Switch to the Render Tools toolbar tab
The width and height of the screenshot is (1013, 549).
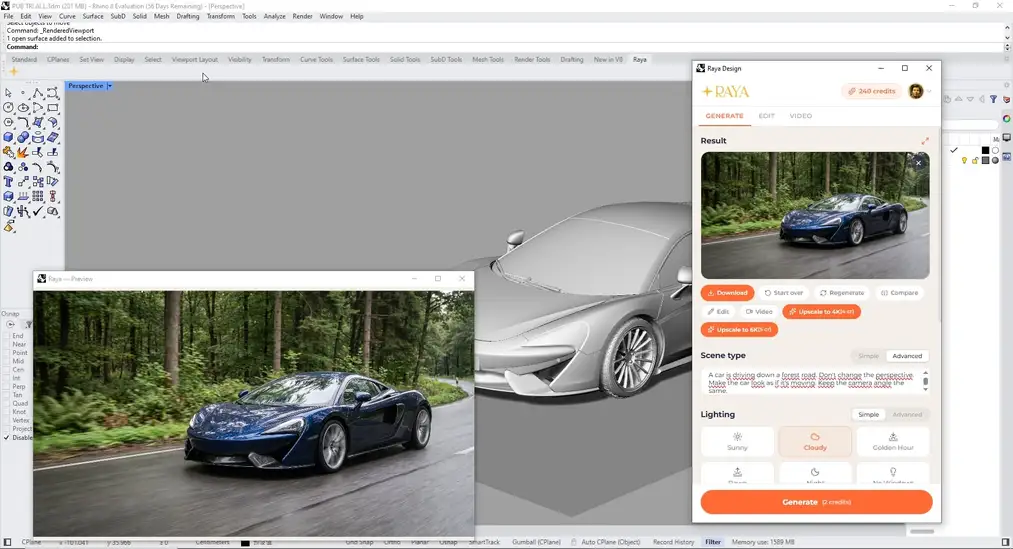coord(532,59)
